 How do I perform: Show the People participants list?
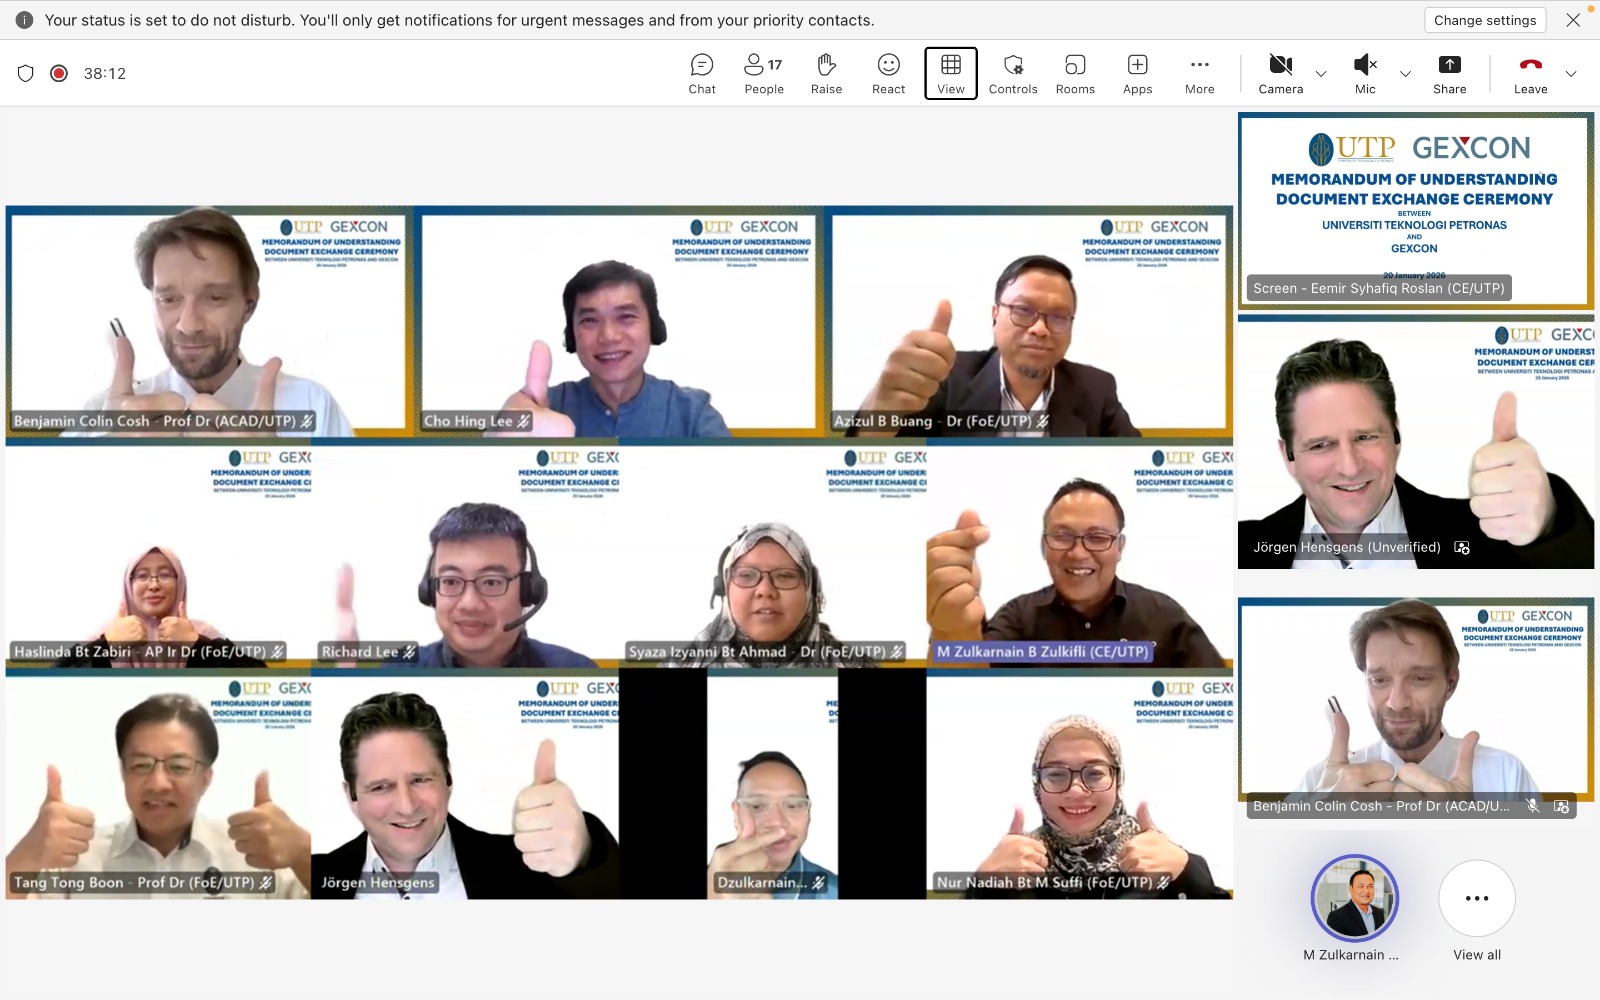pyautogui.click(x=764, y=74)
